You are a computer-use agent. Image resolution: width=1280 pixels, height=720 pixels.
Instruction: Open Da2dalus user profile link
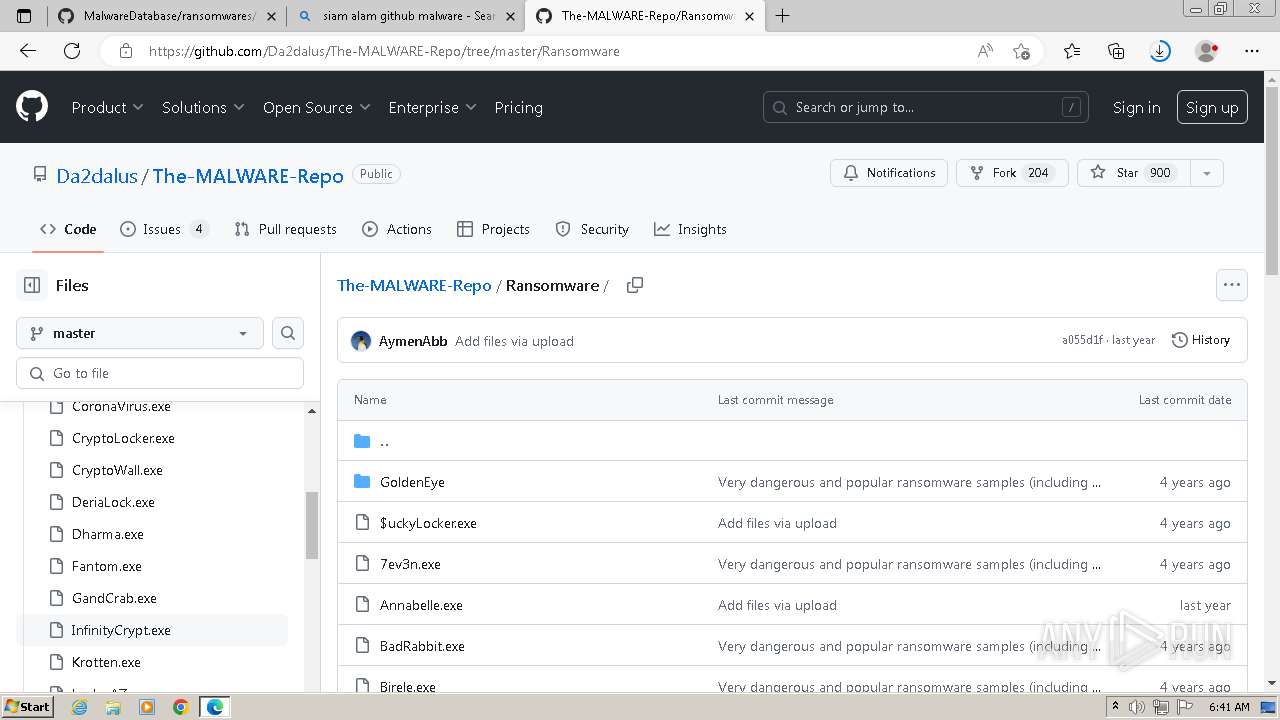97,176
